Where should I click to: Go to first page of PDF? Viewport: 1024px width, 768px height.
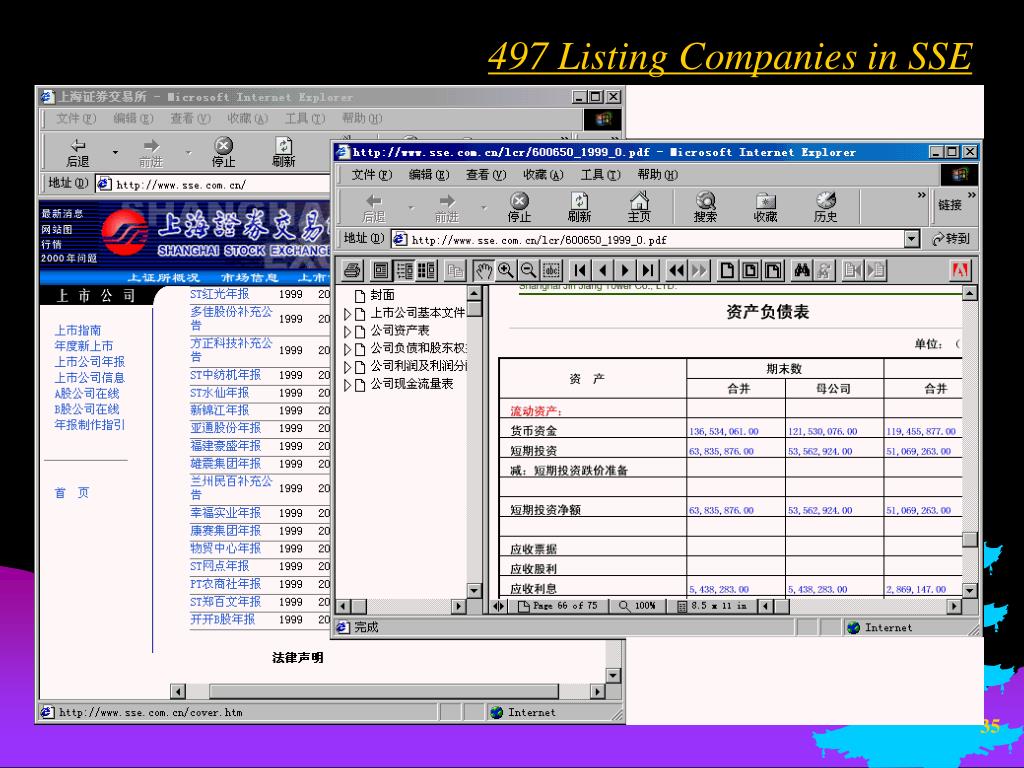580,270
